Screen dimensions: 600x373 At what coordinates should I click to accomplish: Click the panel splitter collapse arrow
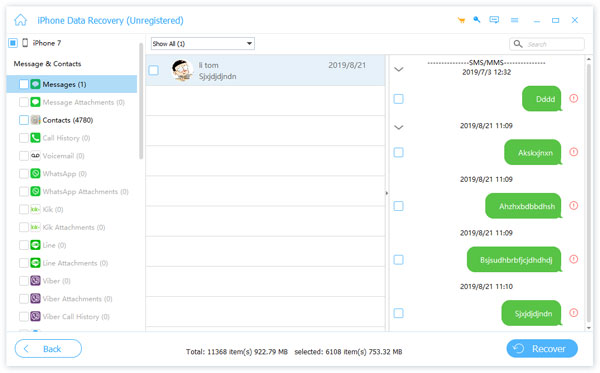[386, 193]
